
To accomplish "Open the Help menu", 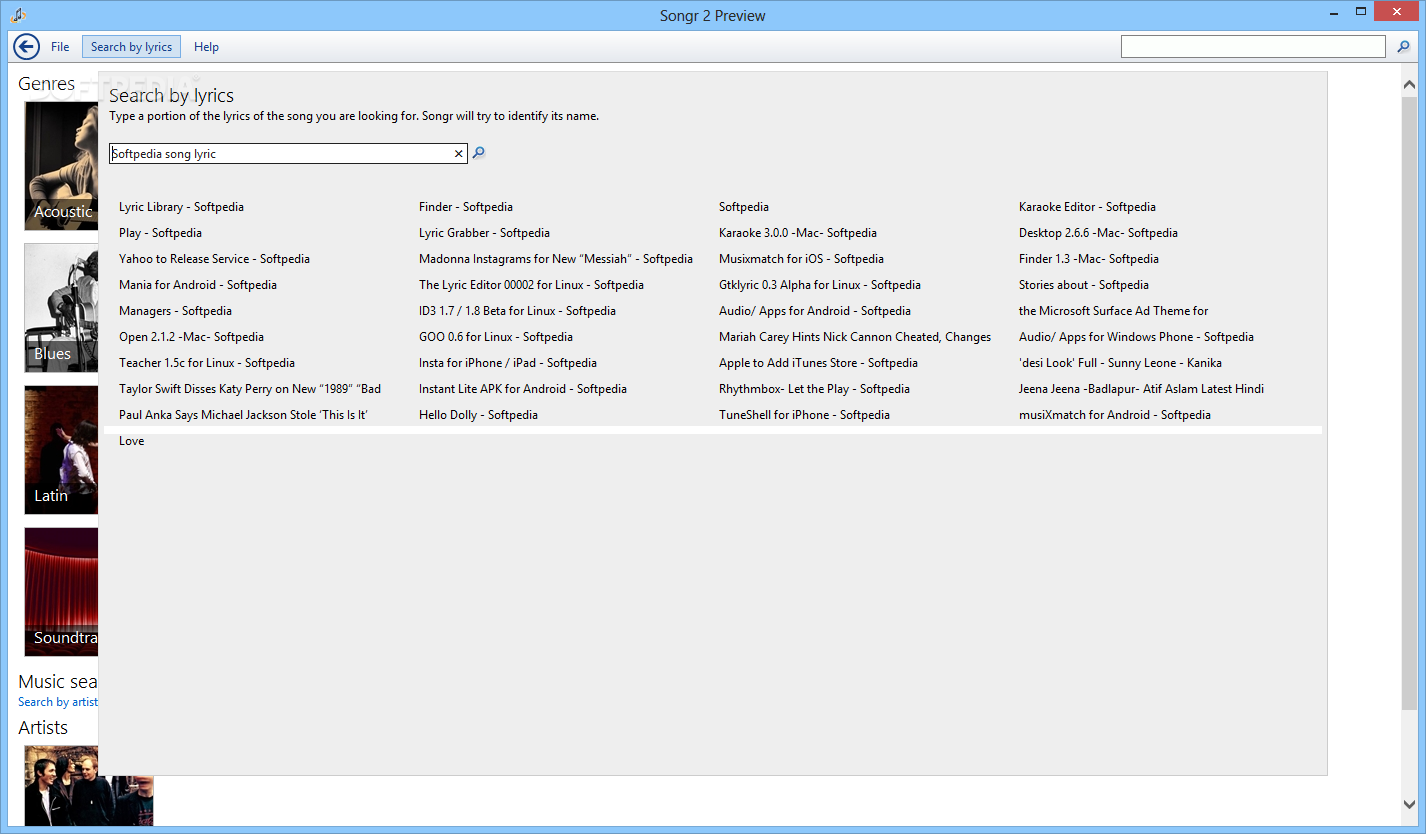I will click(x=206, y=47).
